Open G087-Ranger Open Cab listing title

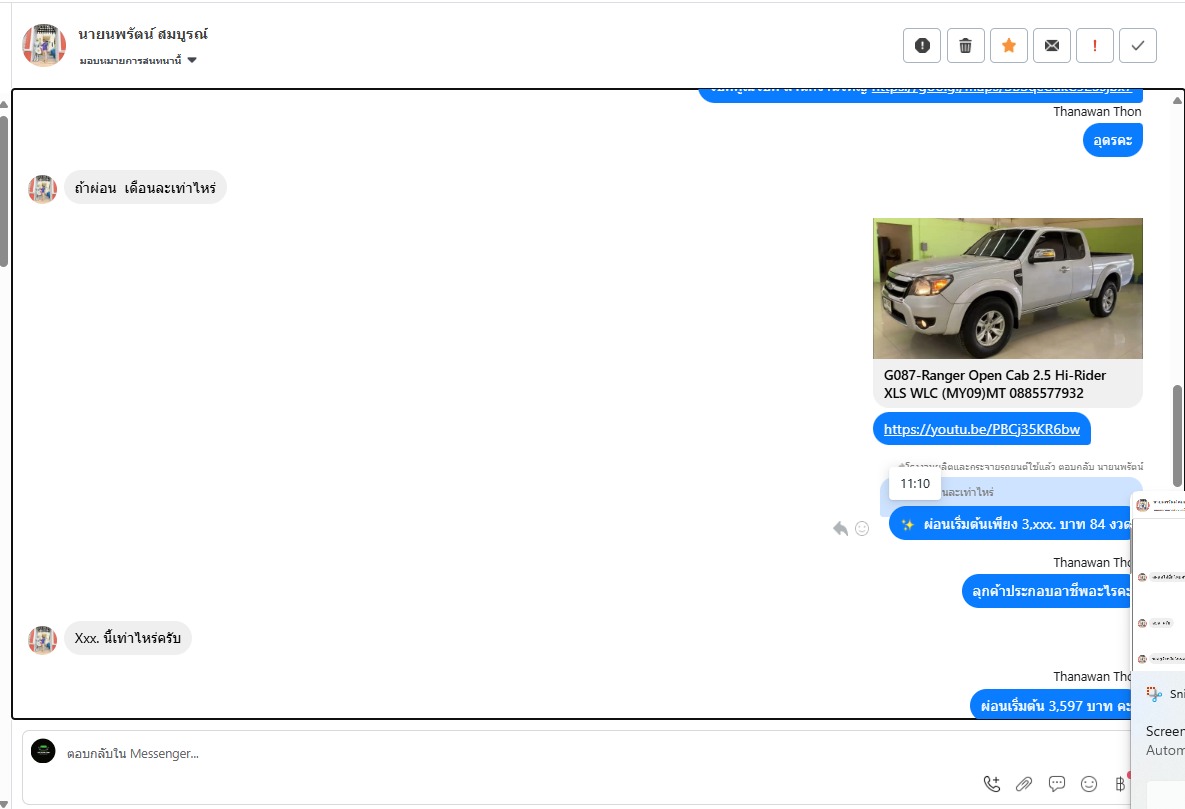tap(995, 384)
